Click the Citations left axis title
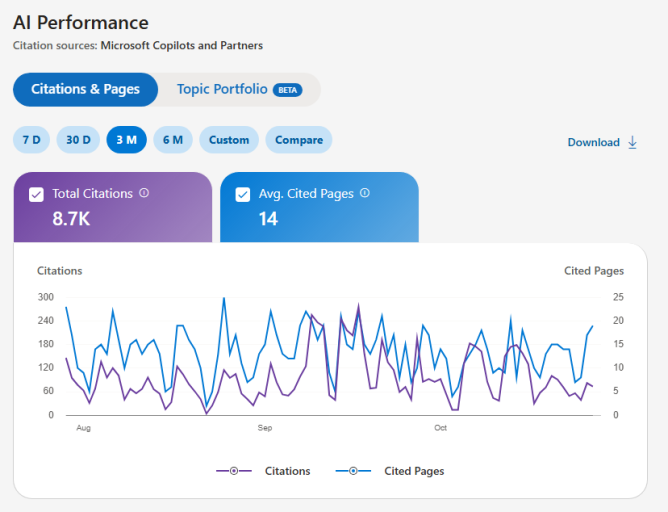 (60, 271)
